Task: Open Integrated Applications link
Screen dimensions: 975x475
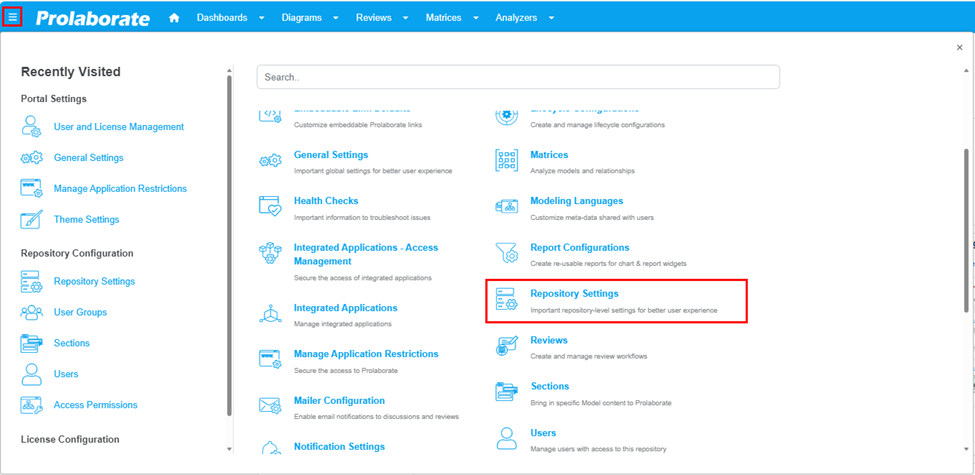Action: click(345, 308)
